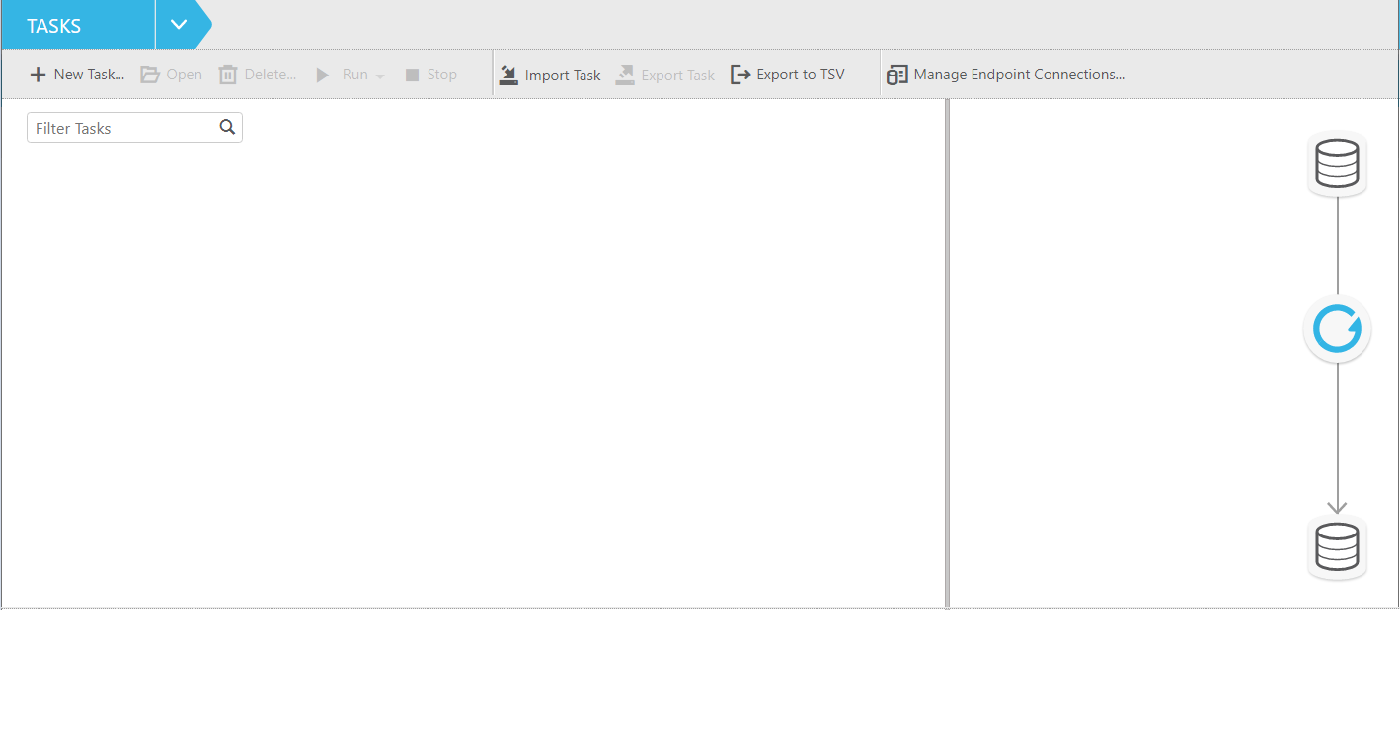Click the target database icon in diagram
The width and height of the screenshot is (1400, 750).
[1337, 547]
